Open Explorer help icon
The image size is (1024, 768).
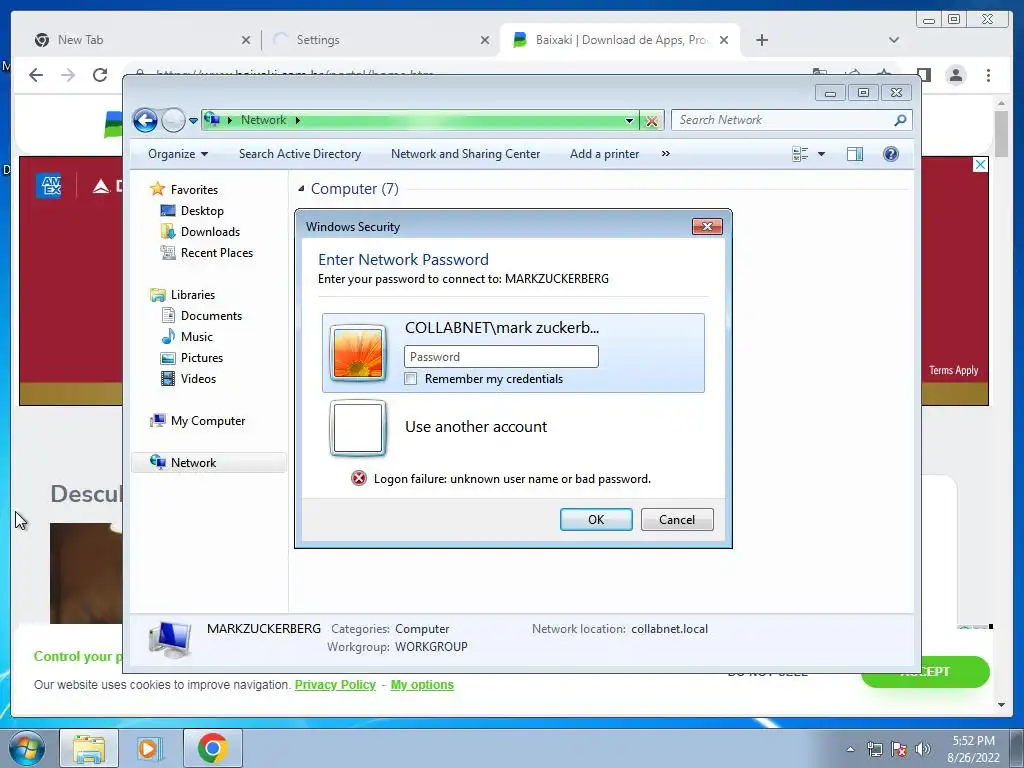(891, 154)
